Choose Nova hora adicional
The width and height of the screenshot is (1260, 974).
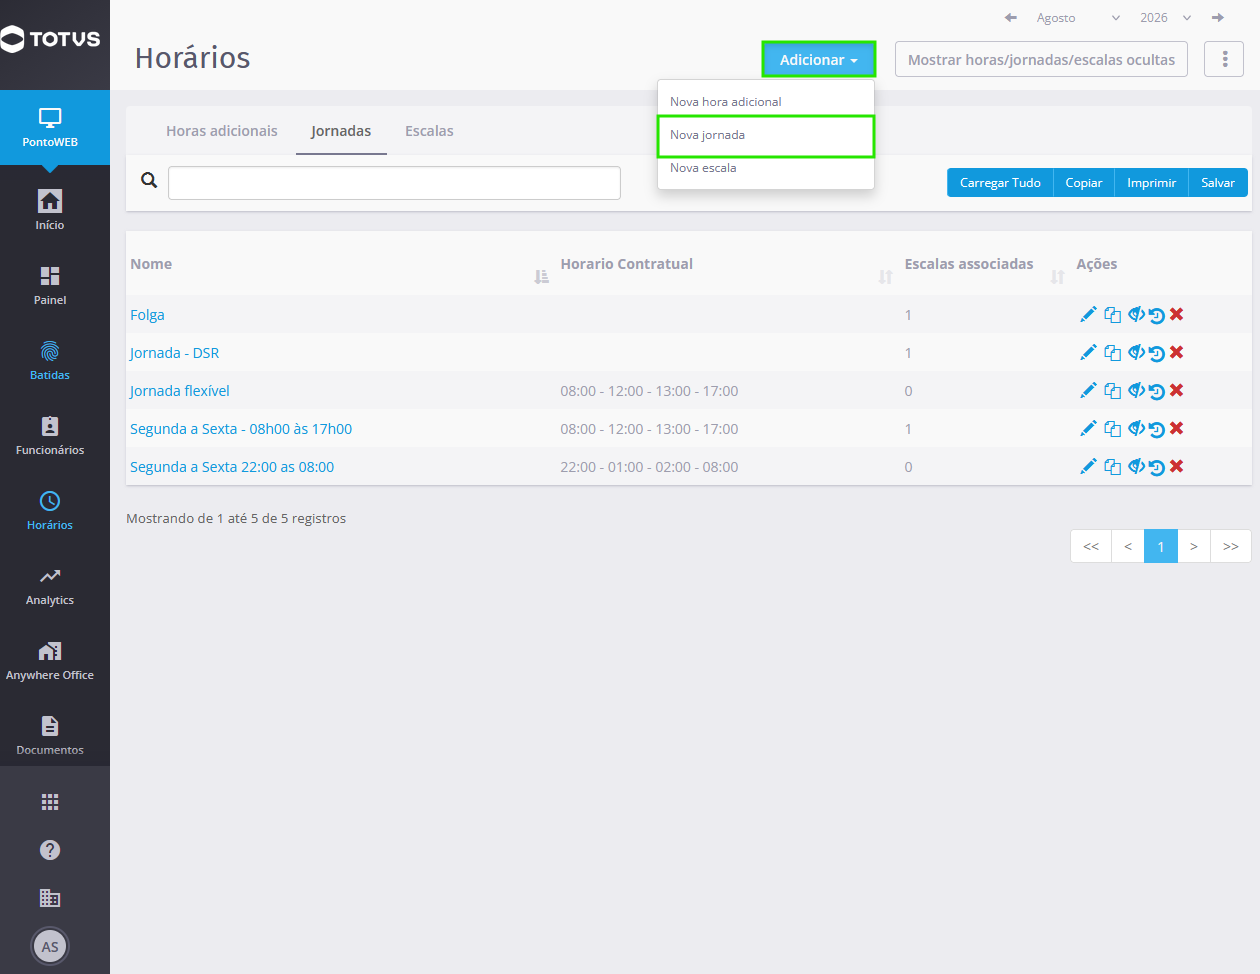point(766,102)
